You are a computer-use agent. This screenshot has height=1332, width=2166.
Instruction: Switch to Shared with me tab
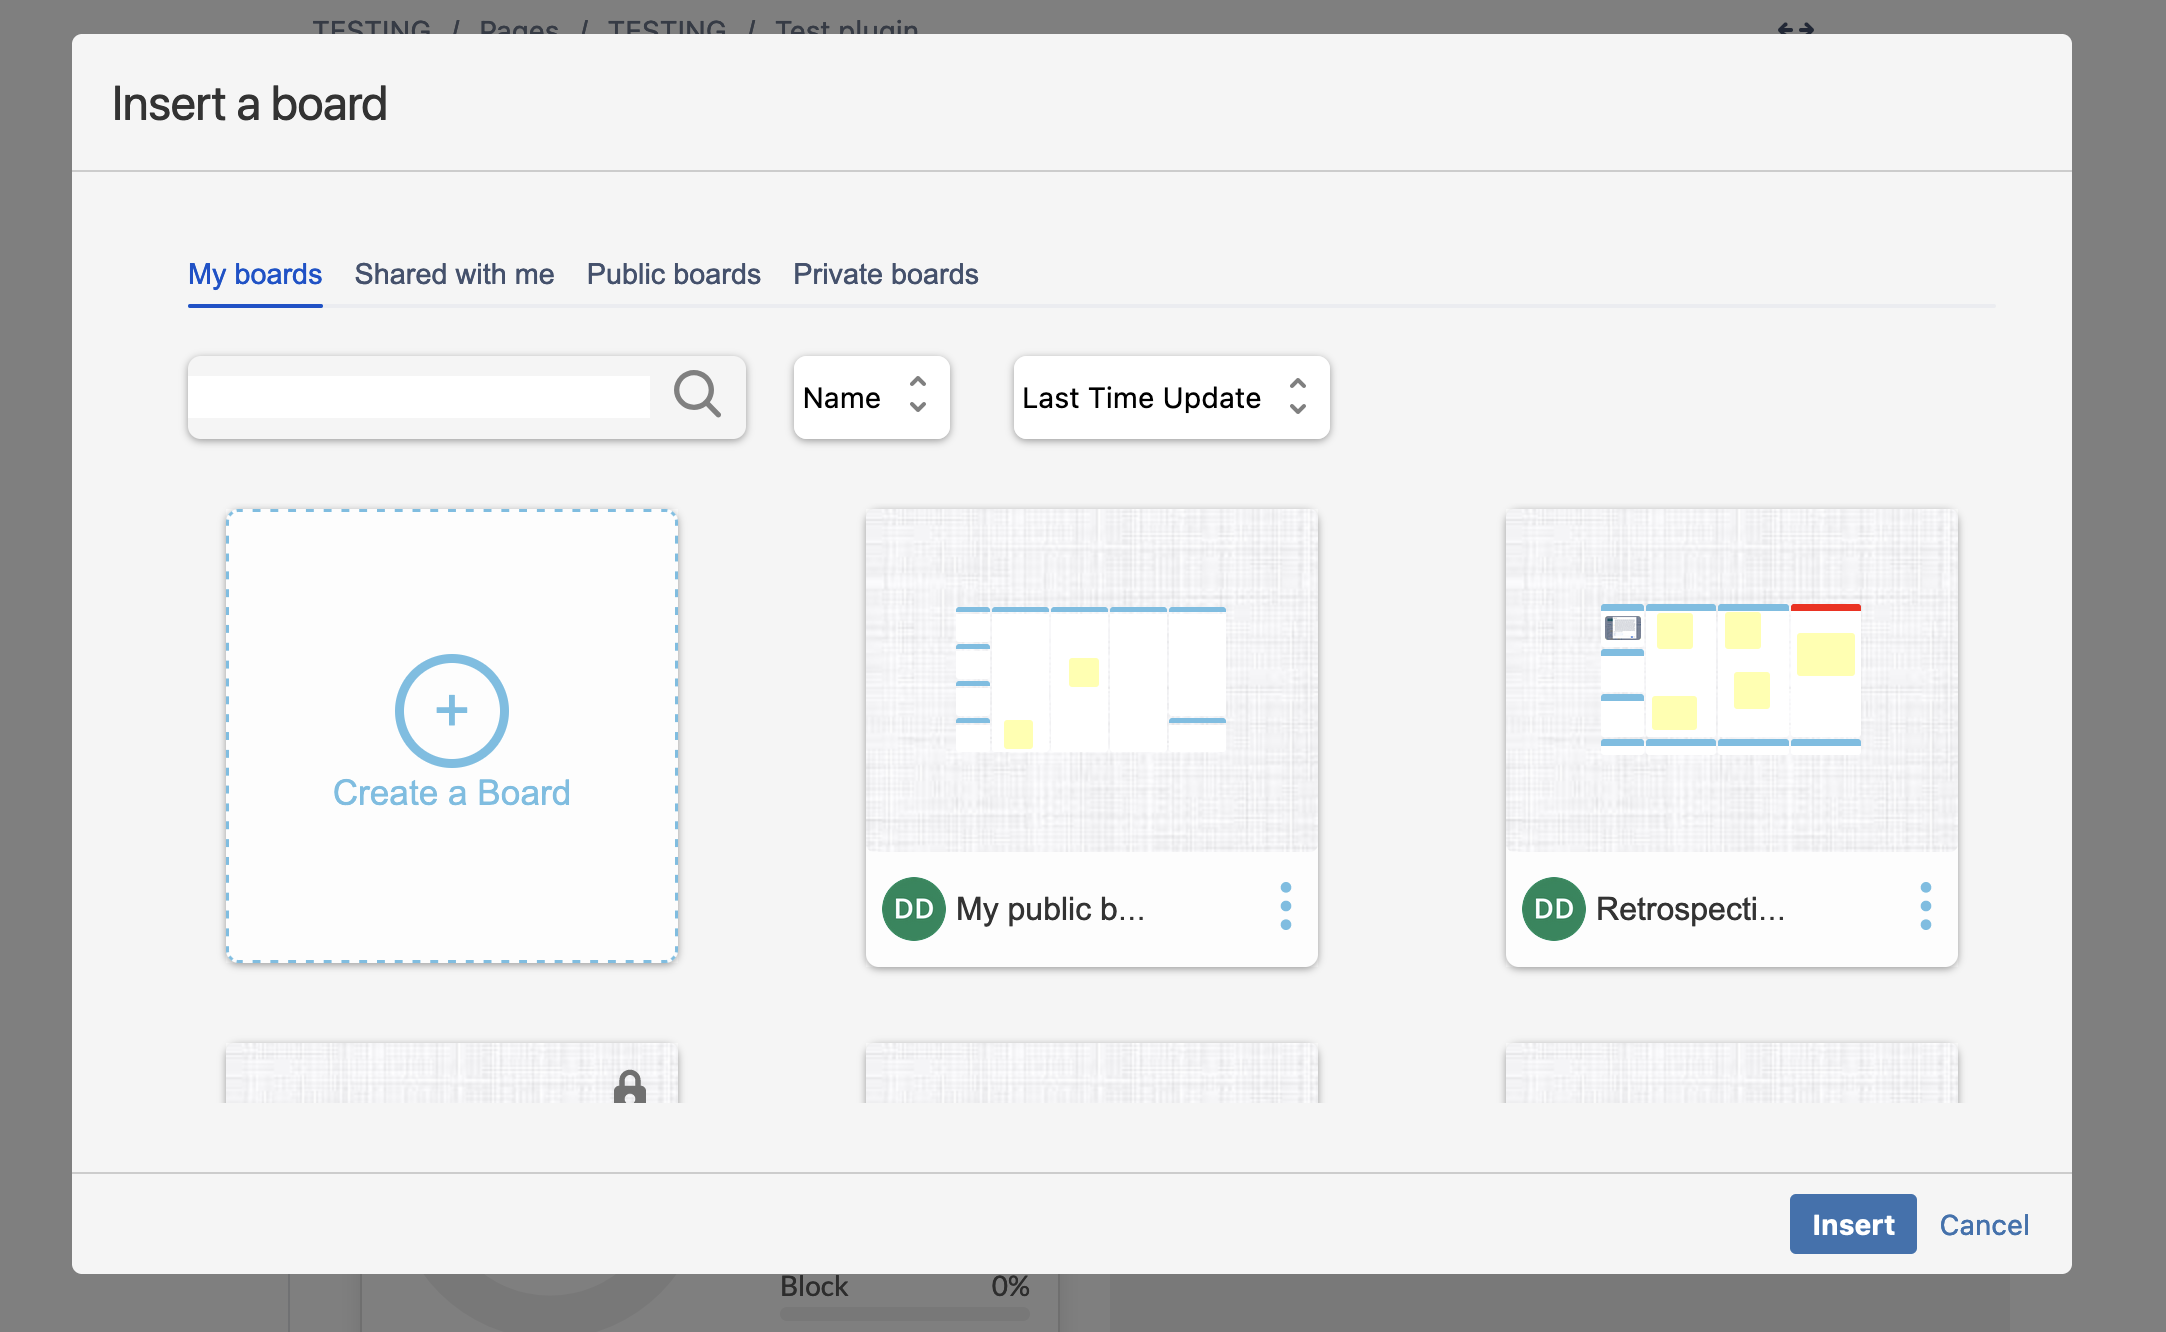454,274
